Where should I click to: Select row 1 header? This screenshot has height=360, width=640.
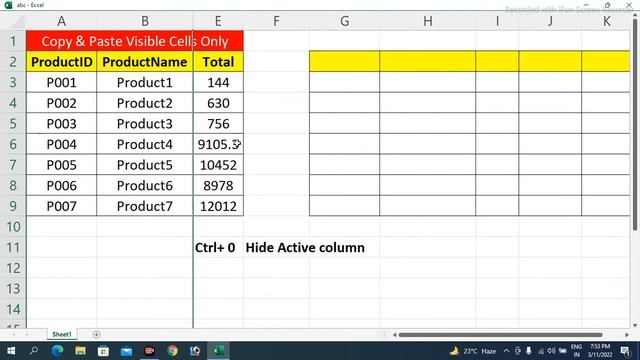(x=13, y=41)
